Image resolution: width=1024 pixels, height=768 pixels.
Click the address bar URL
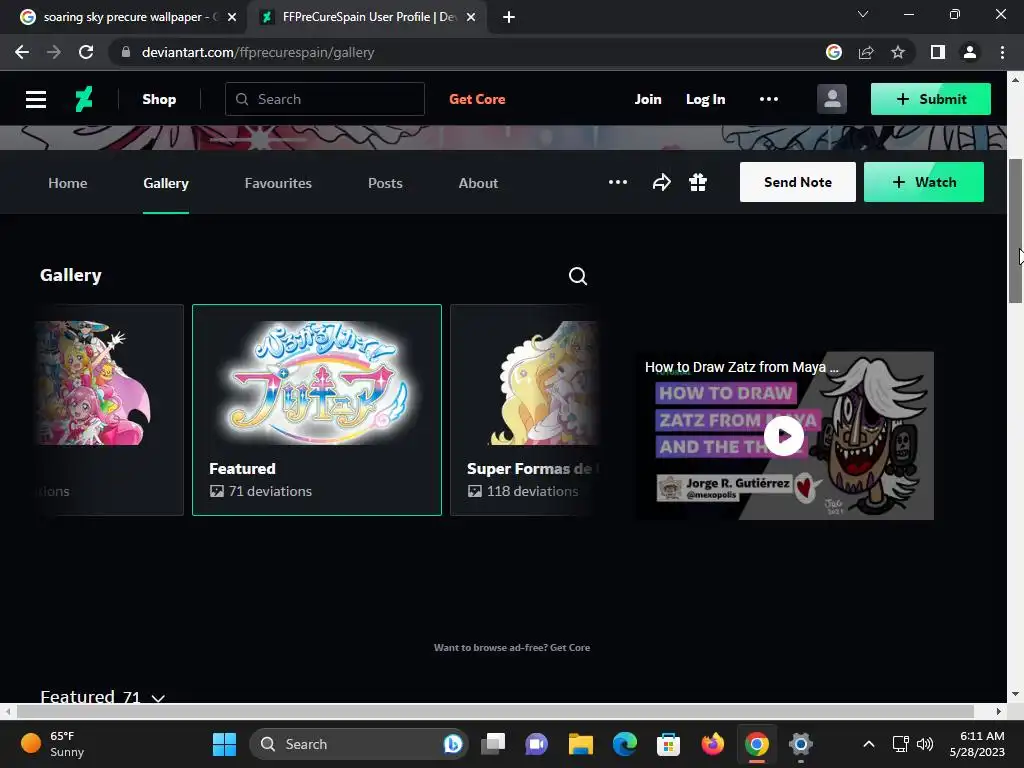tap(258, 52)
